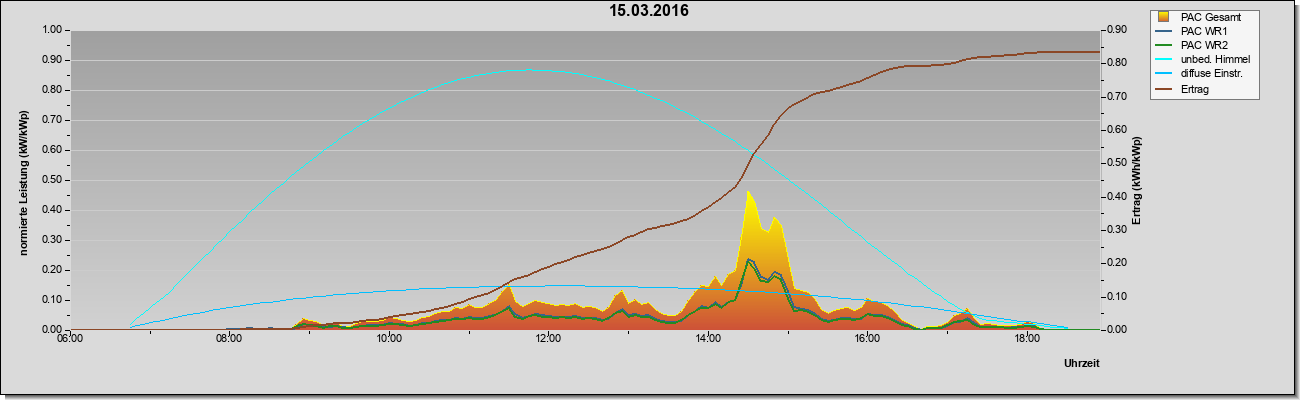Click the 1.00 label on left axis

click(x=50, y=30)
